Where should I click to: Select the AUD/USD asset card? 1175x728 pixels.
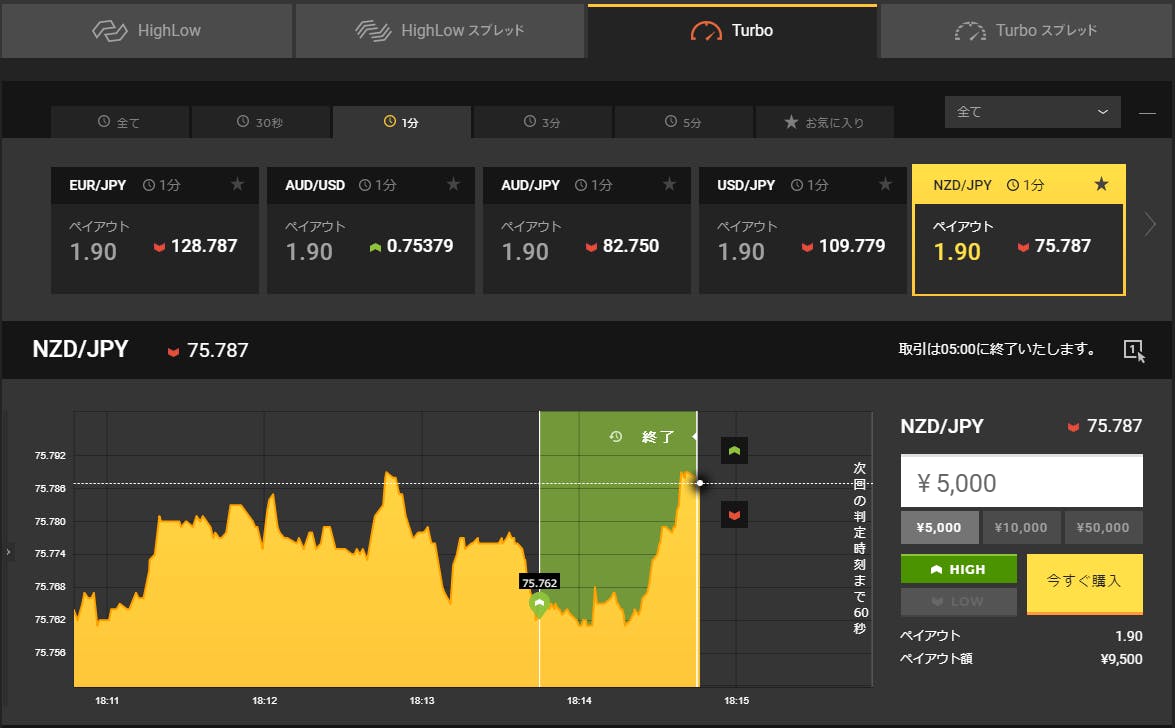[369, 230]
